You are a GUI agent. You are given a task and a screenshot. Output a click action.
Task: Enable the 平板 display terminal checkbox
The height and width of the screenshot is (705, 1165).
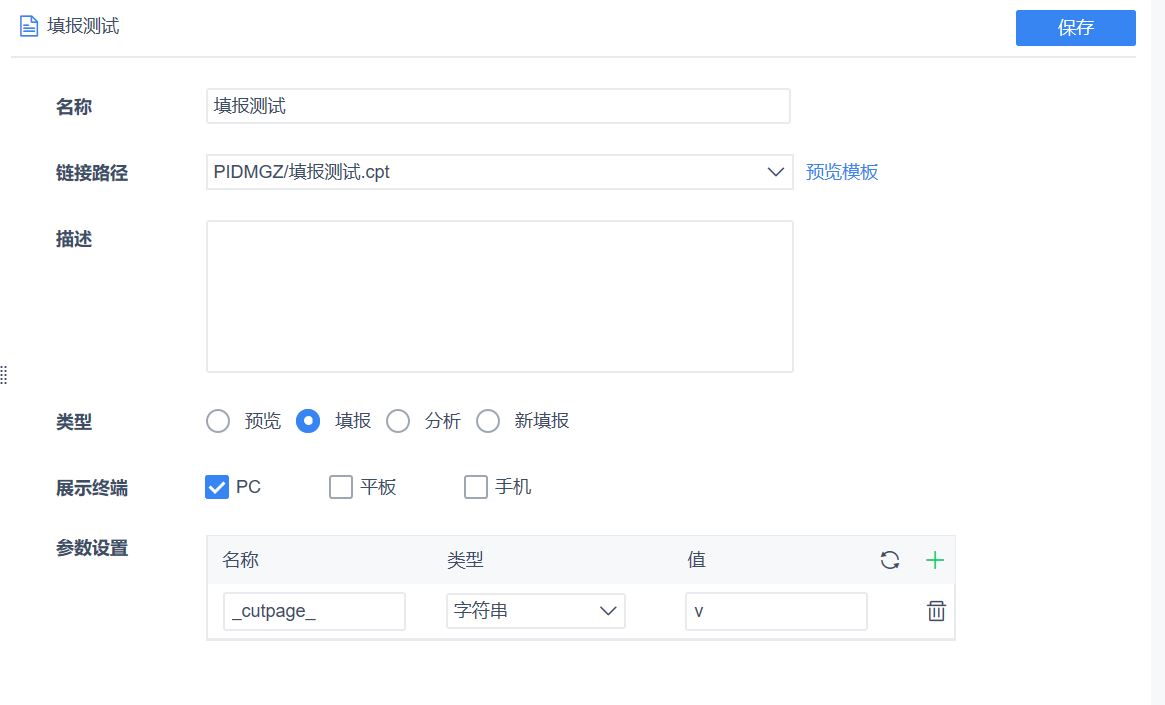340,487
